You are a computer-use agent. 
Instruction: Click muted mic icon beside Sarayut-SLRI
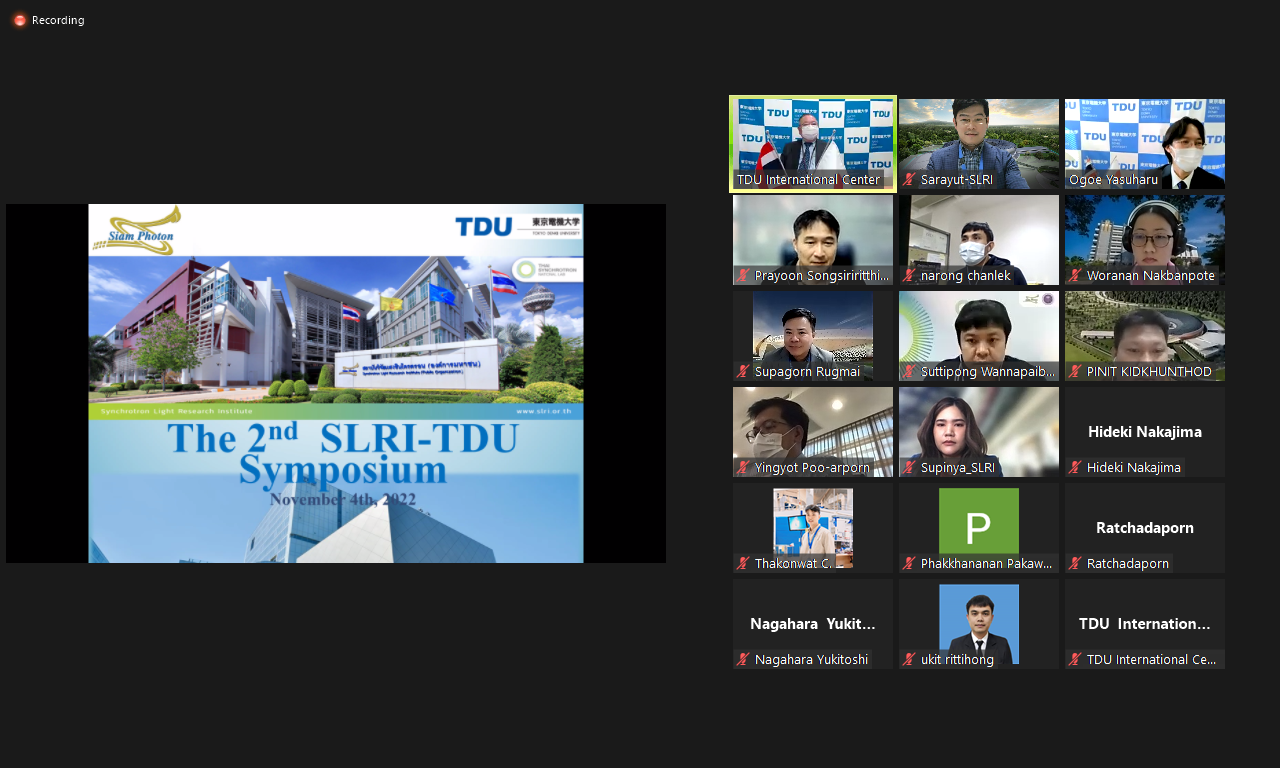point(909,180)
